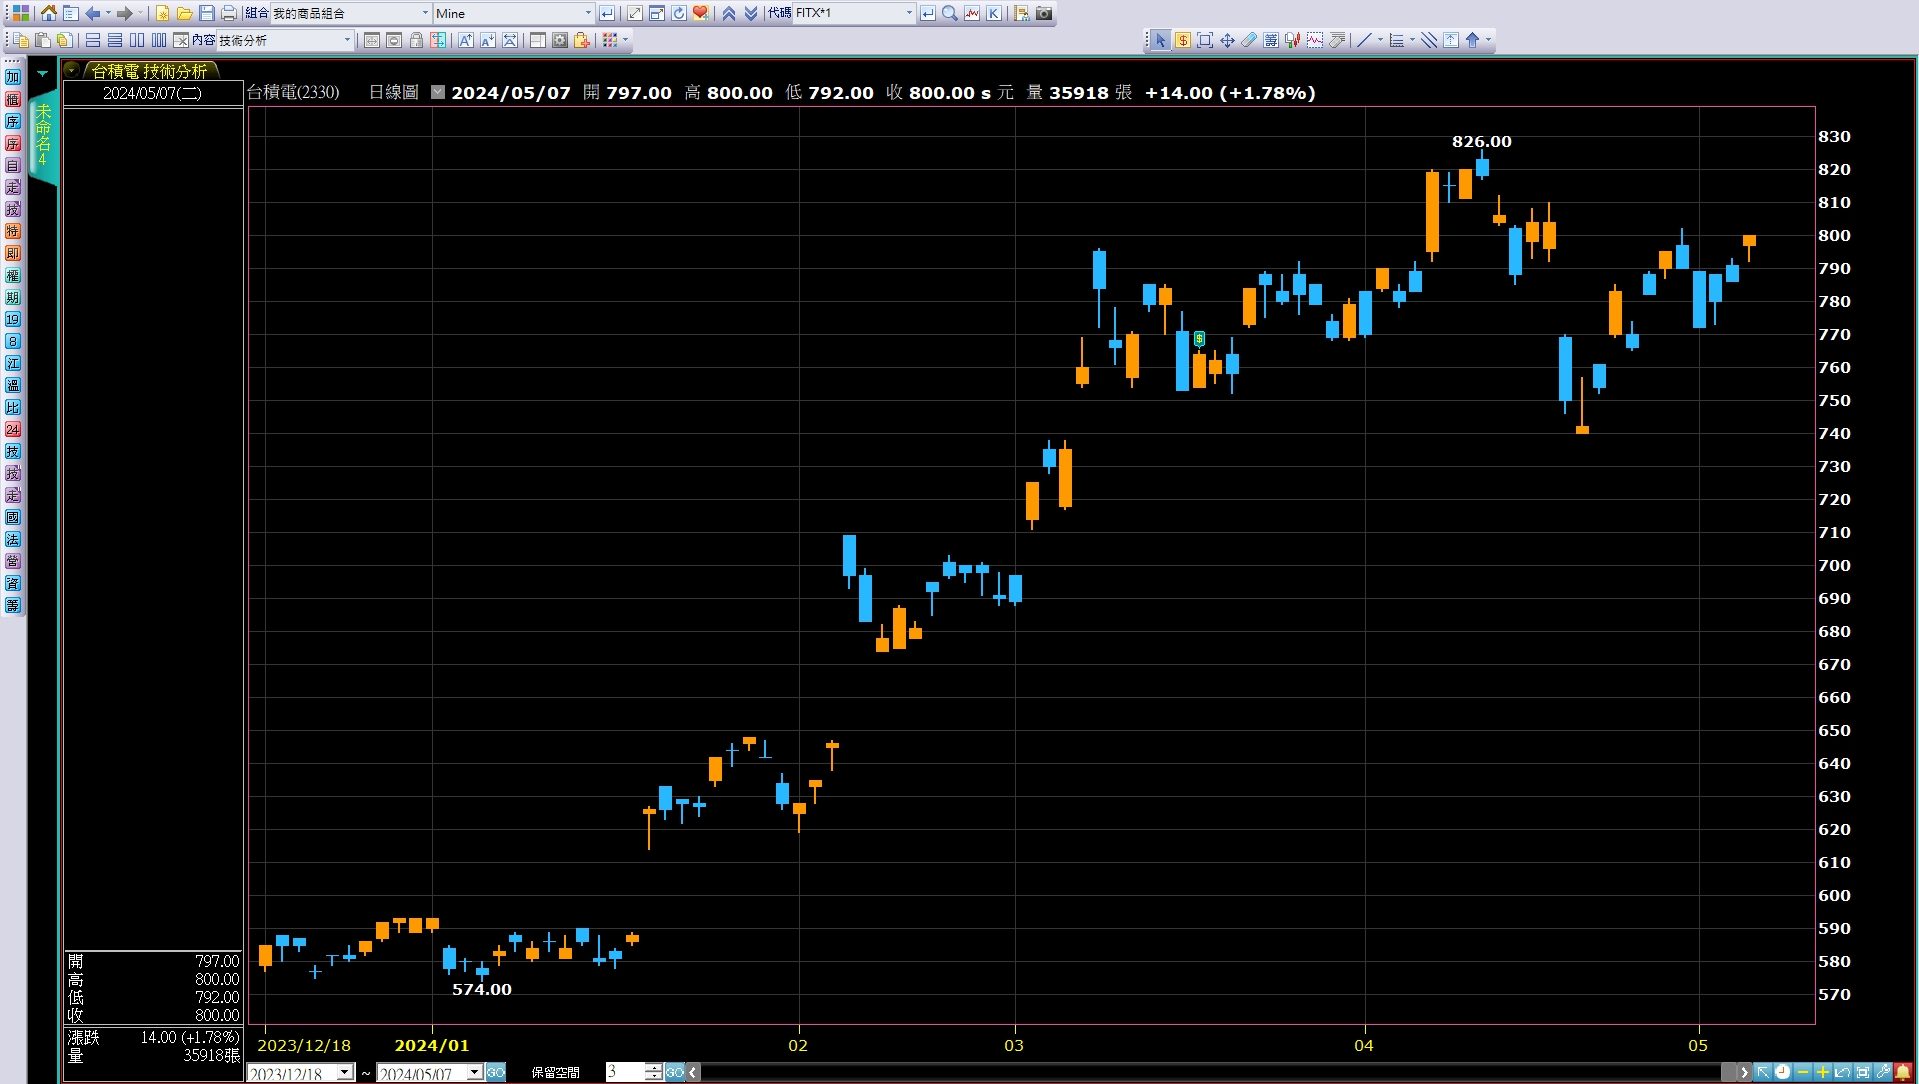Click the 櫃 sidebar button
Viewport: 1919px width, 1084px height.
pyautogui.click(x=13, y=99)
